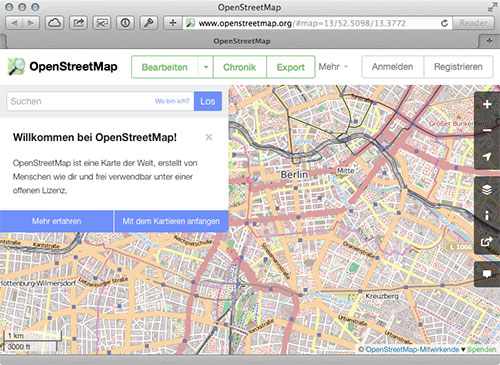Click the Kreuzberg label on the map

[x=382, y=296]
